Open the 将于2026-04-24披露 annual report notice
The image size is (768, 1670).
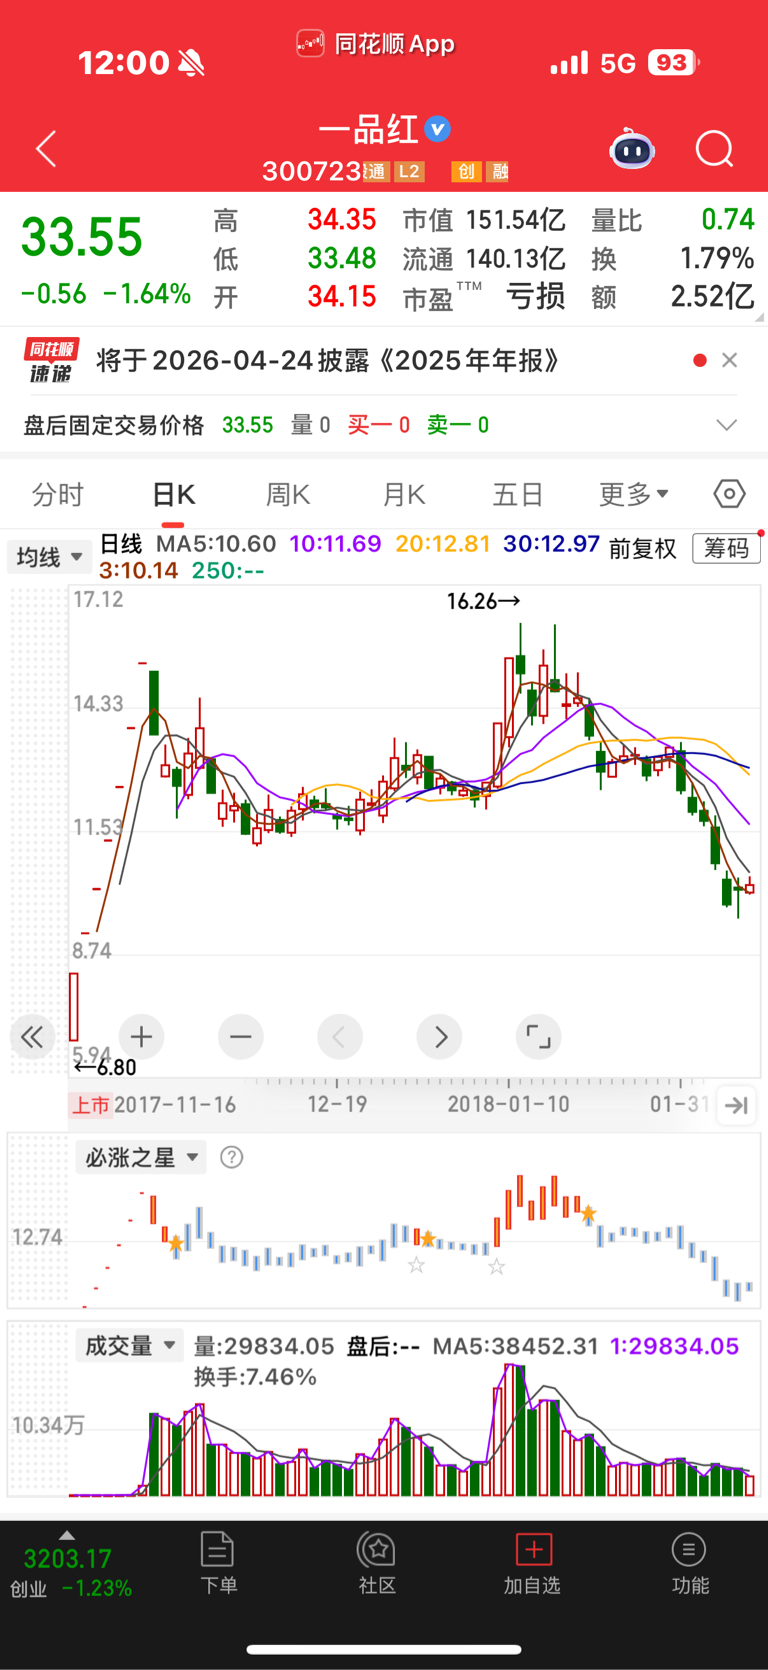(x=328, y=360)
